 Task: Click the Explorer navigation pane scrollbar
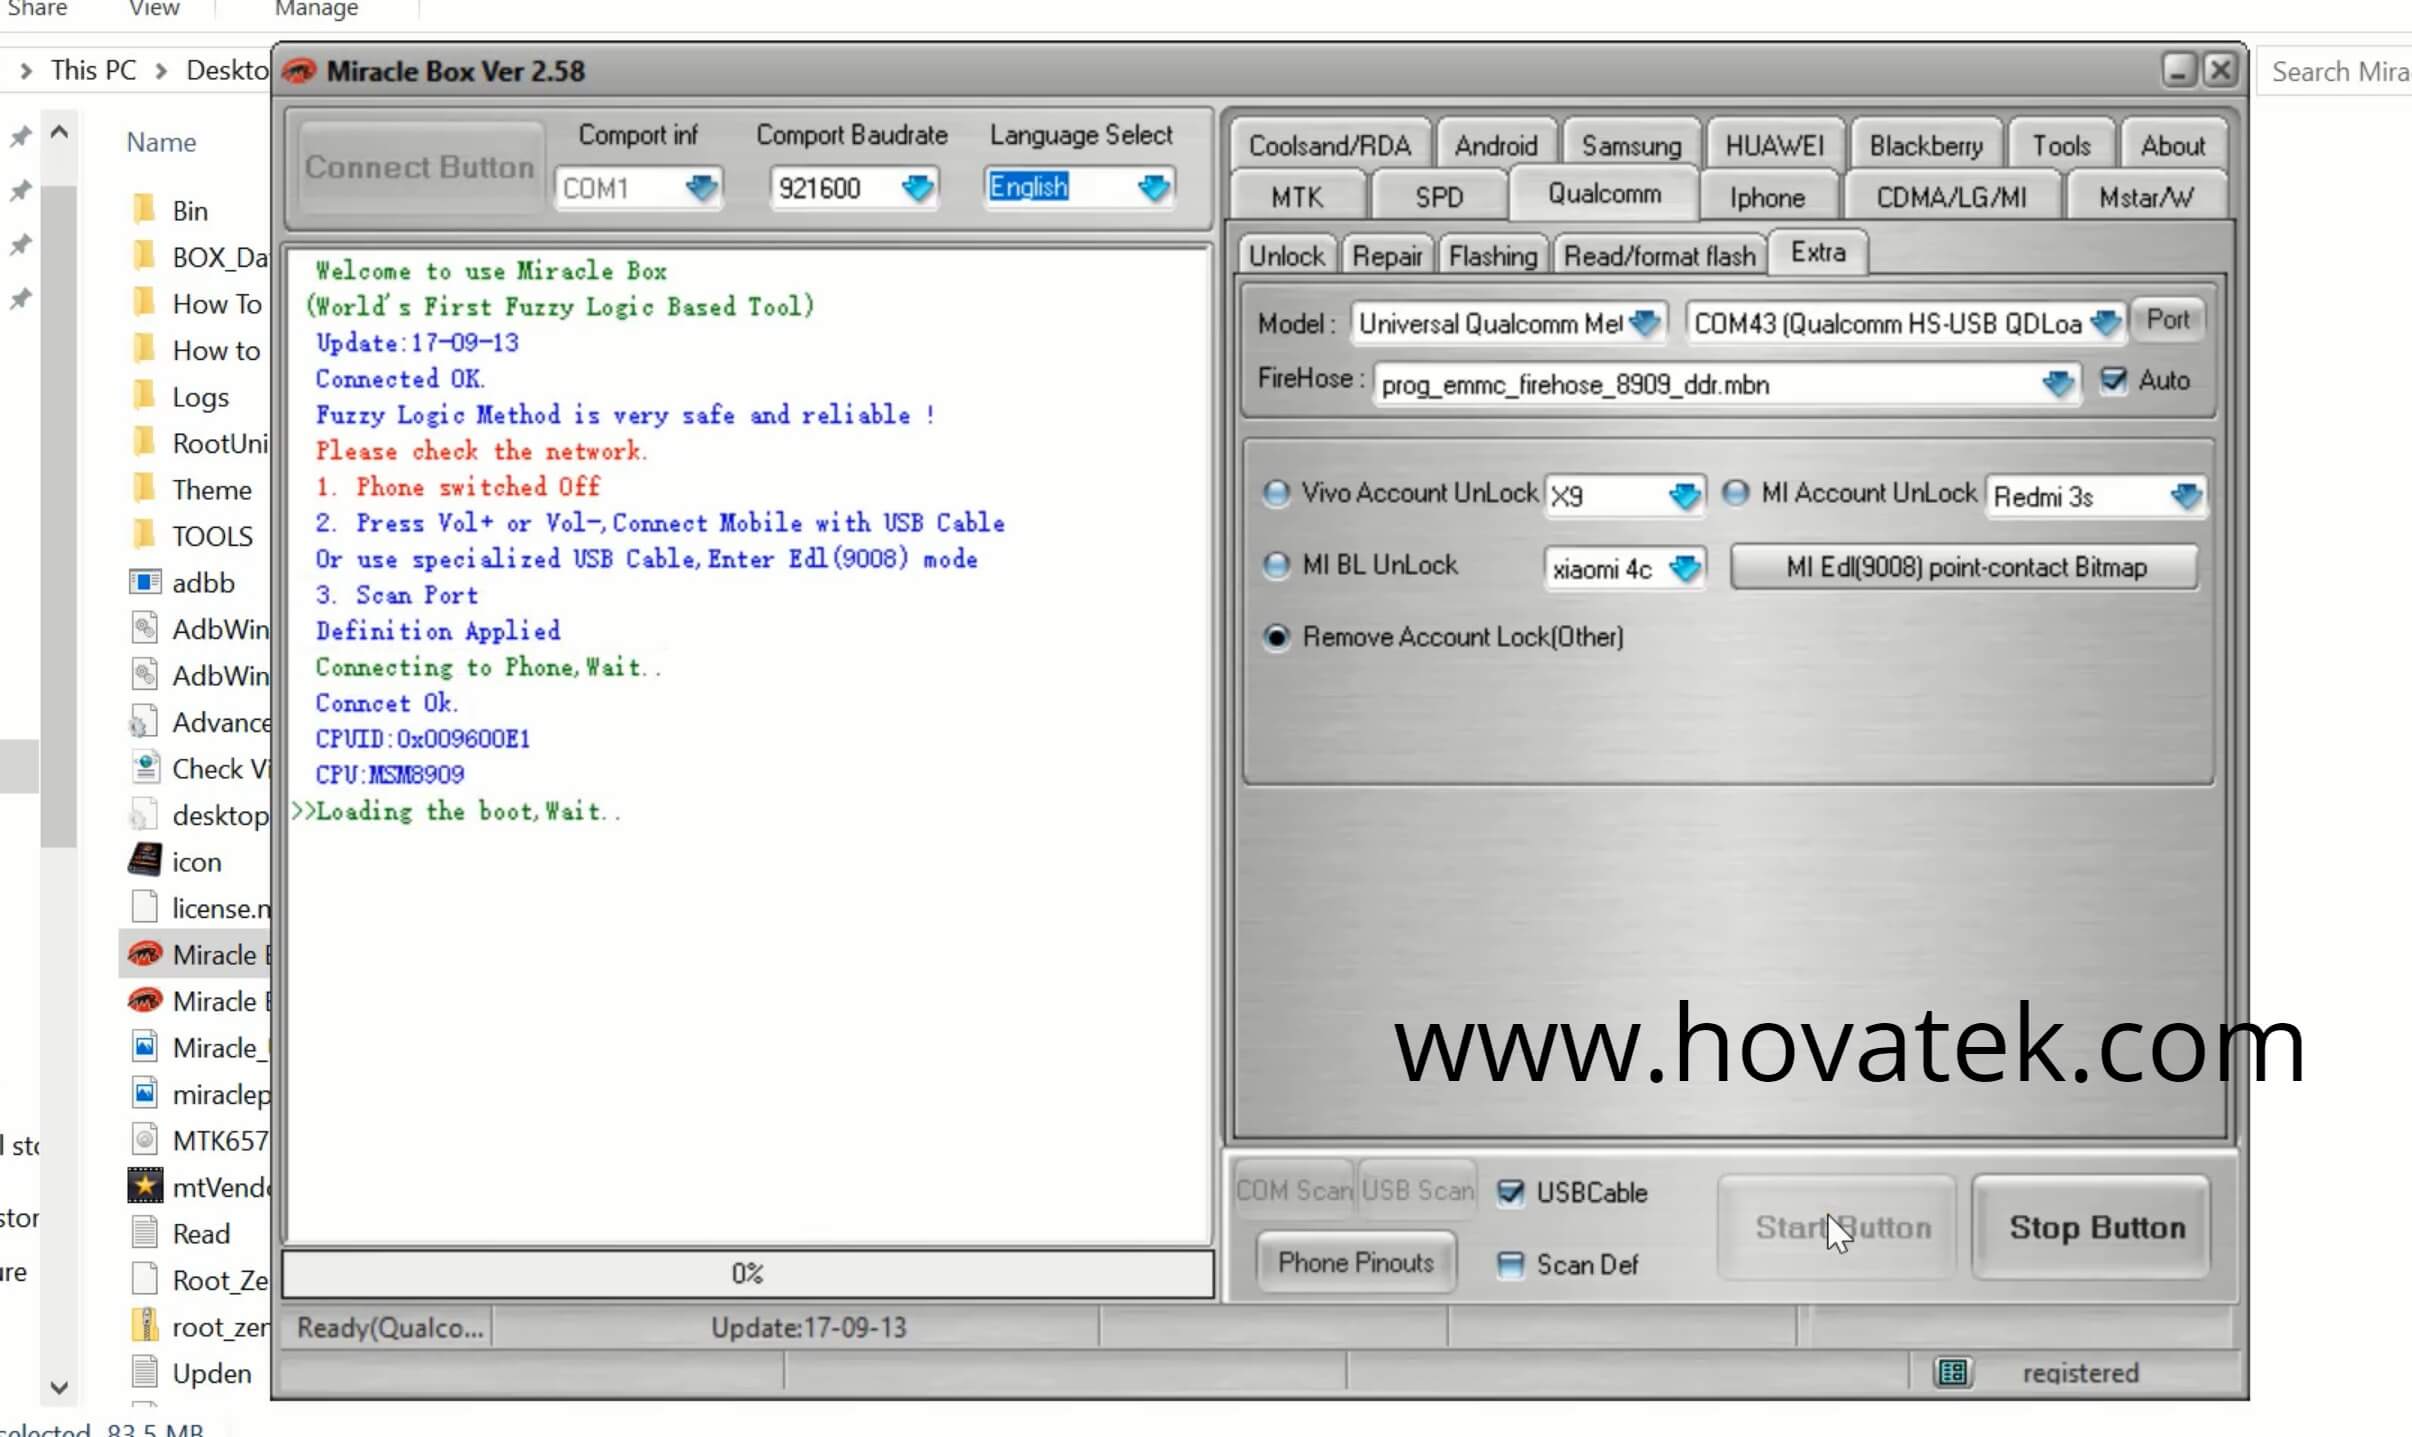59,515
